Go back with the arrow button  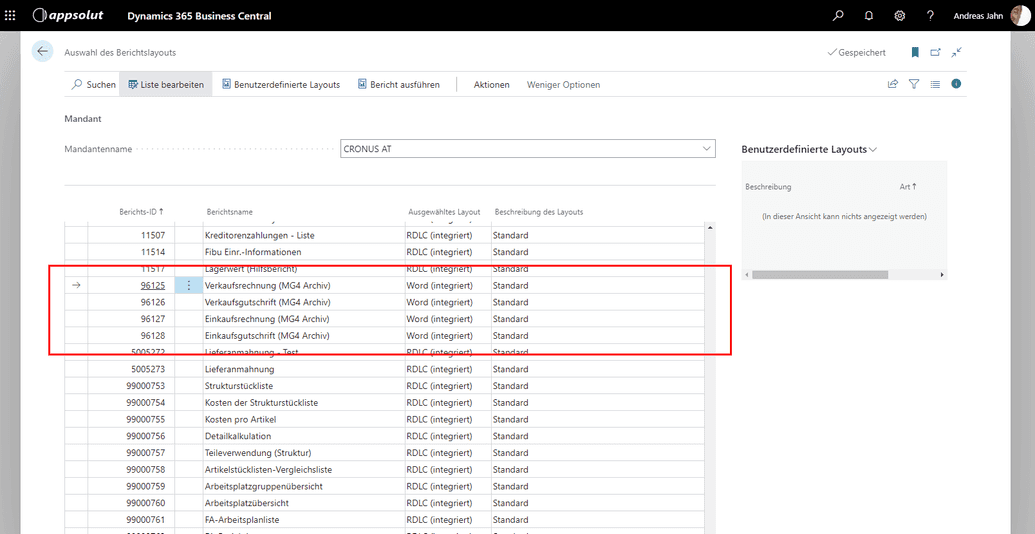[42, 52]
